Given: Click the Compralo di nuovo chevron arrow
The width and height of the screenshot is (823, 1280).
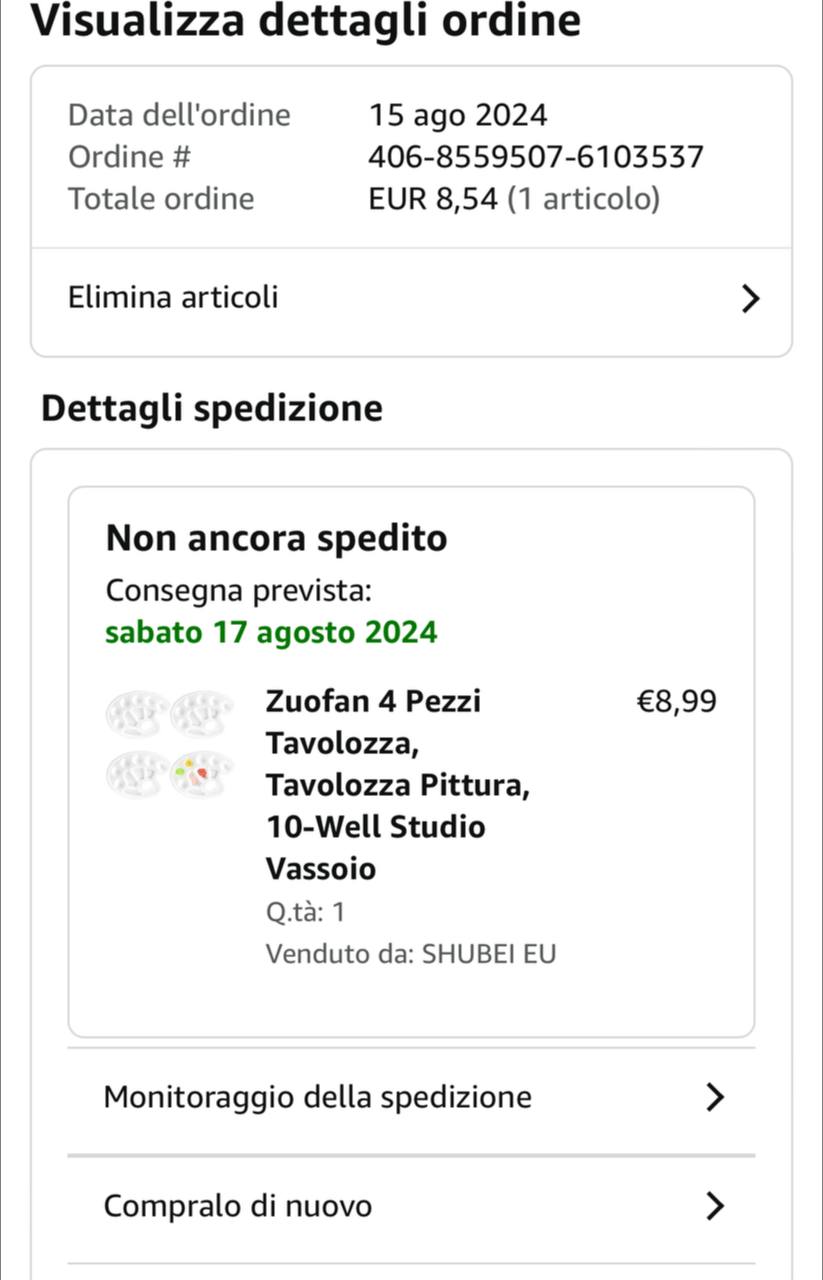Looking at the screenshot, I should 714,1206.
